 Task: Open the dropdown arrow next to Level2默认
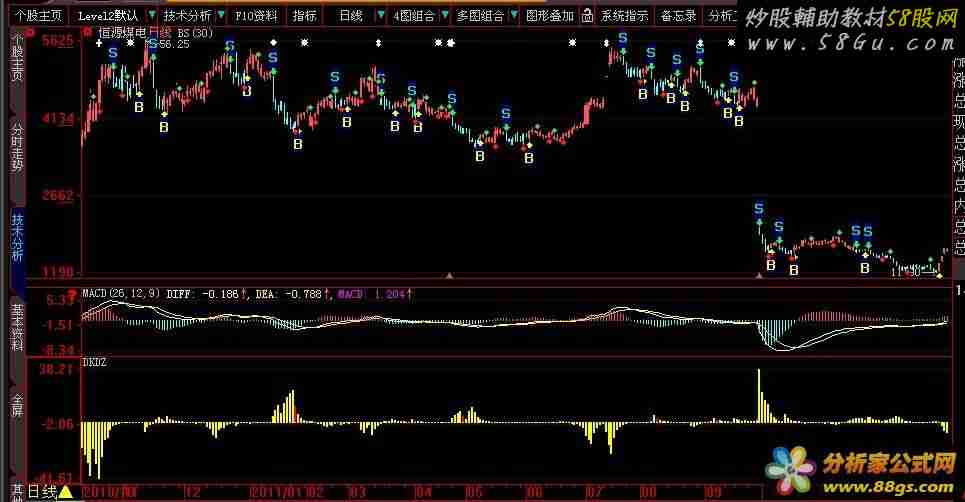[x=149, y=16]
